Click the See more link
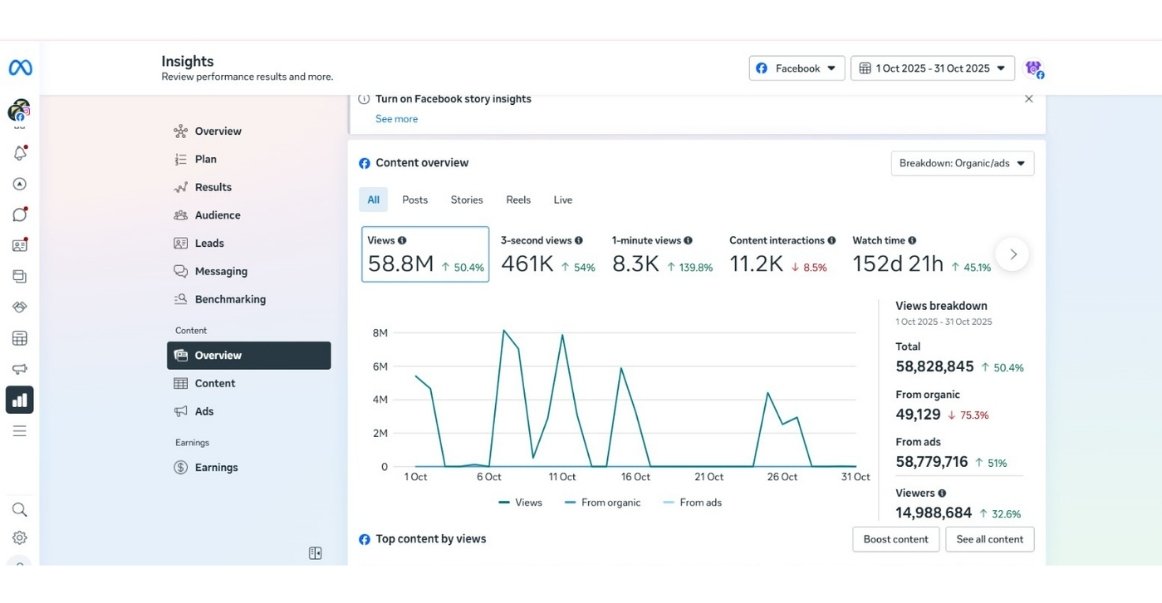The height and width of the screenshot is (603, 1162). 396,119
